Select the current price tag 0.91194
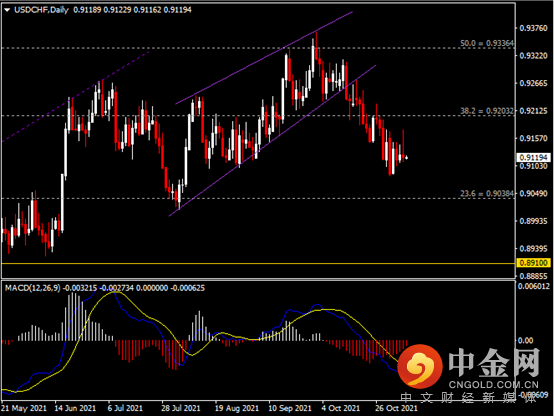This screenshot has height=416, width=554. click(534, 157)
